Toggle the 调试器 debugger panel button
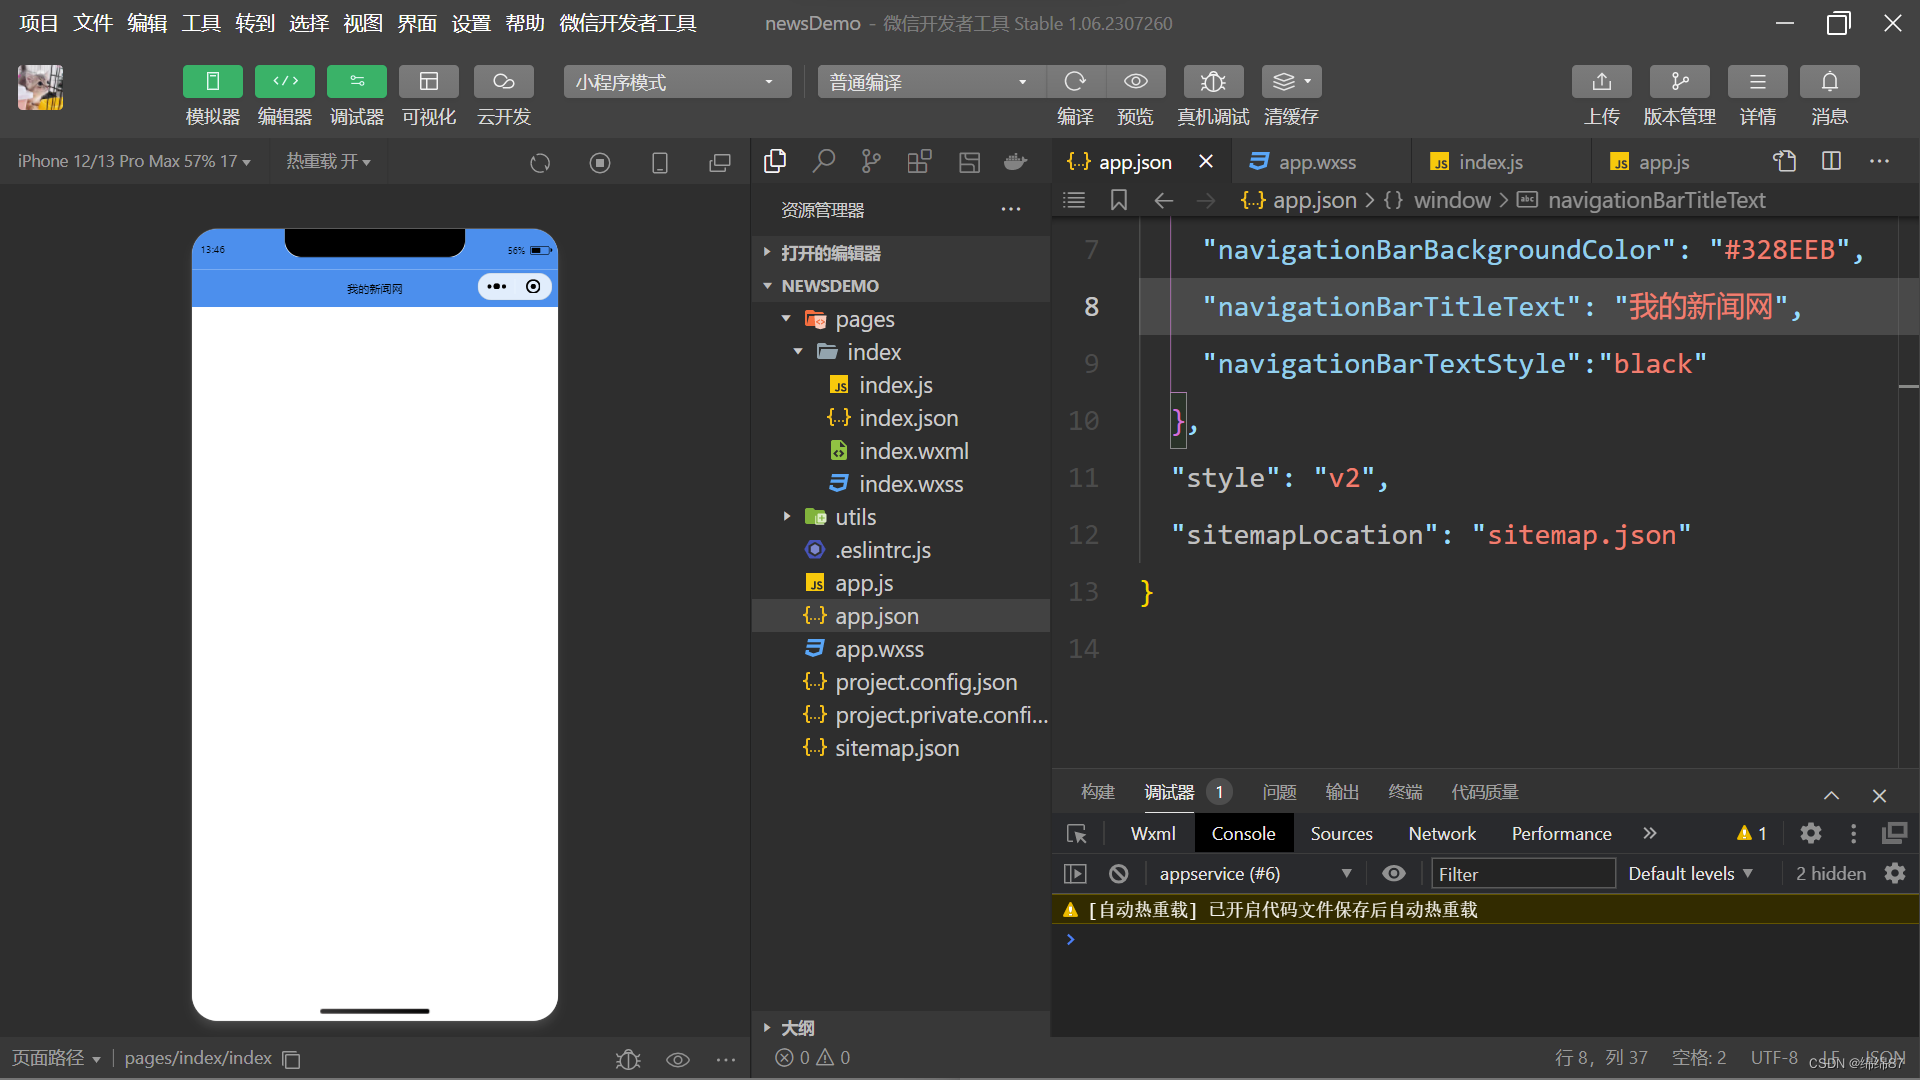 pos(357,81)
